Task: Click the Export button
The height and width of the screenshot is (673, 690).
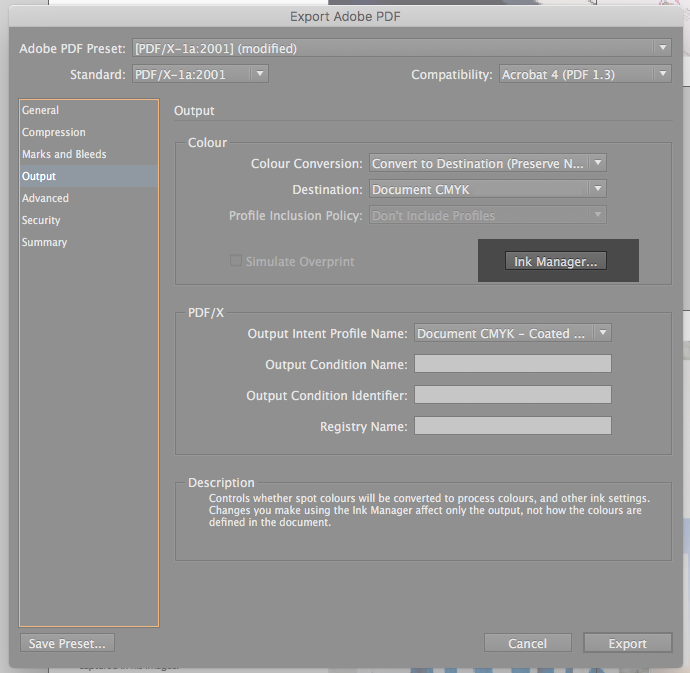Action: (x=628, y=643)
